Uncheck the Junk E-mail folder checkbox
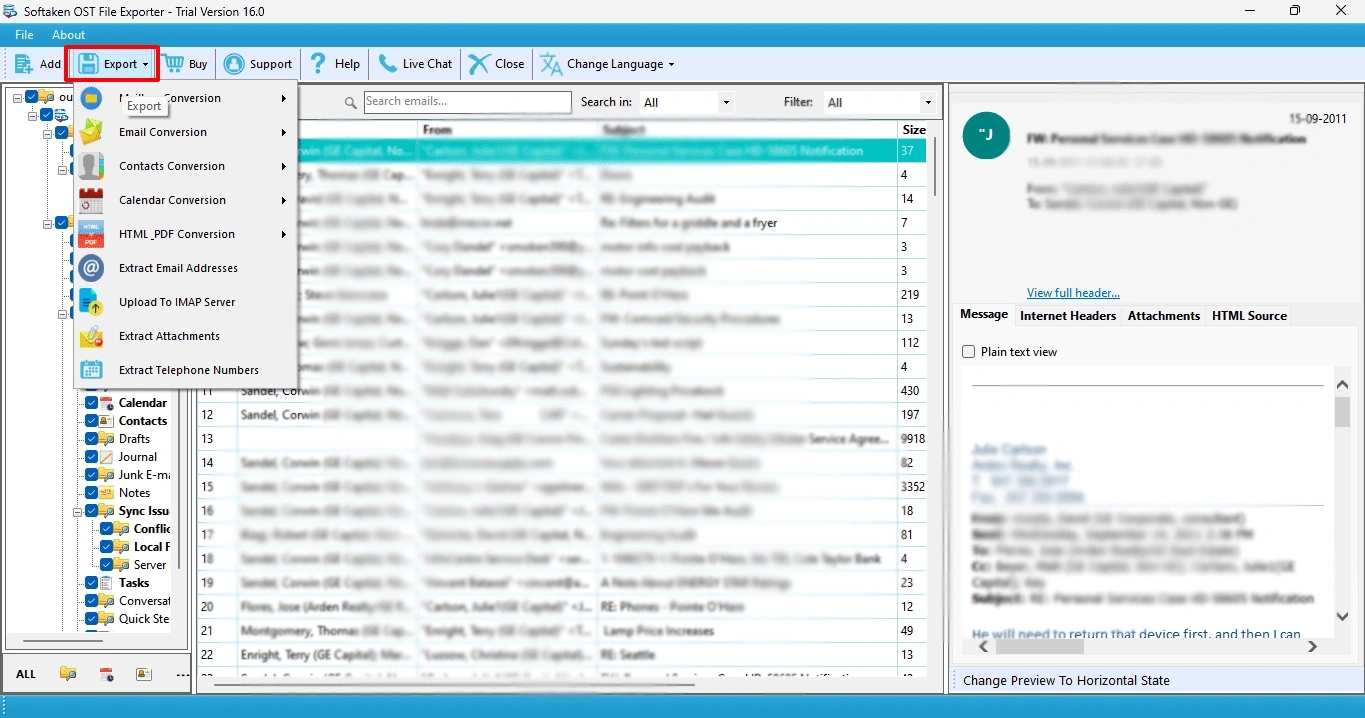 pyautogui.click(x=92, y=475)
